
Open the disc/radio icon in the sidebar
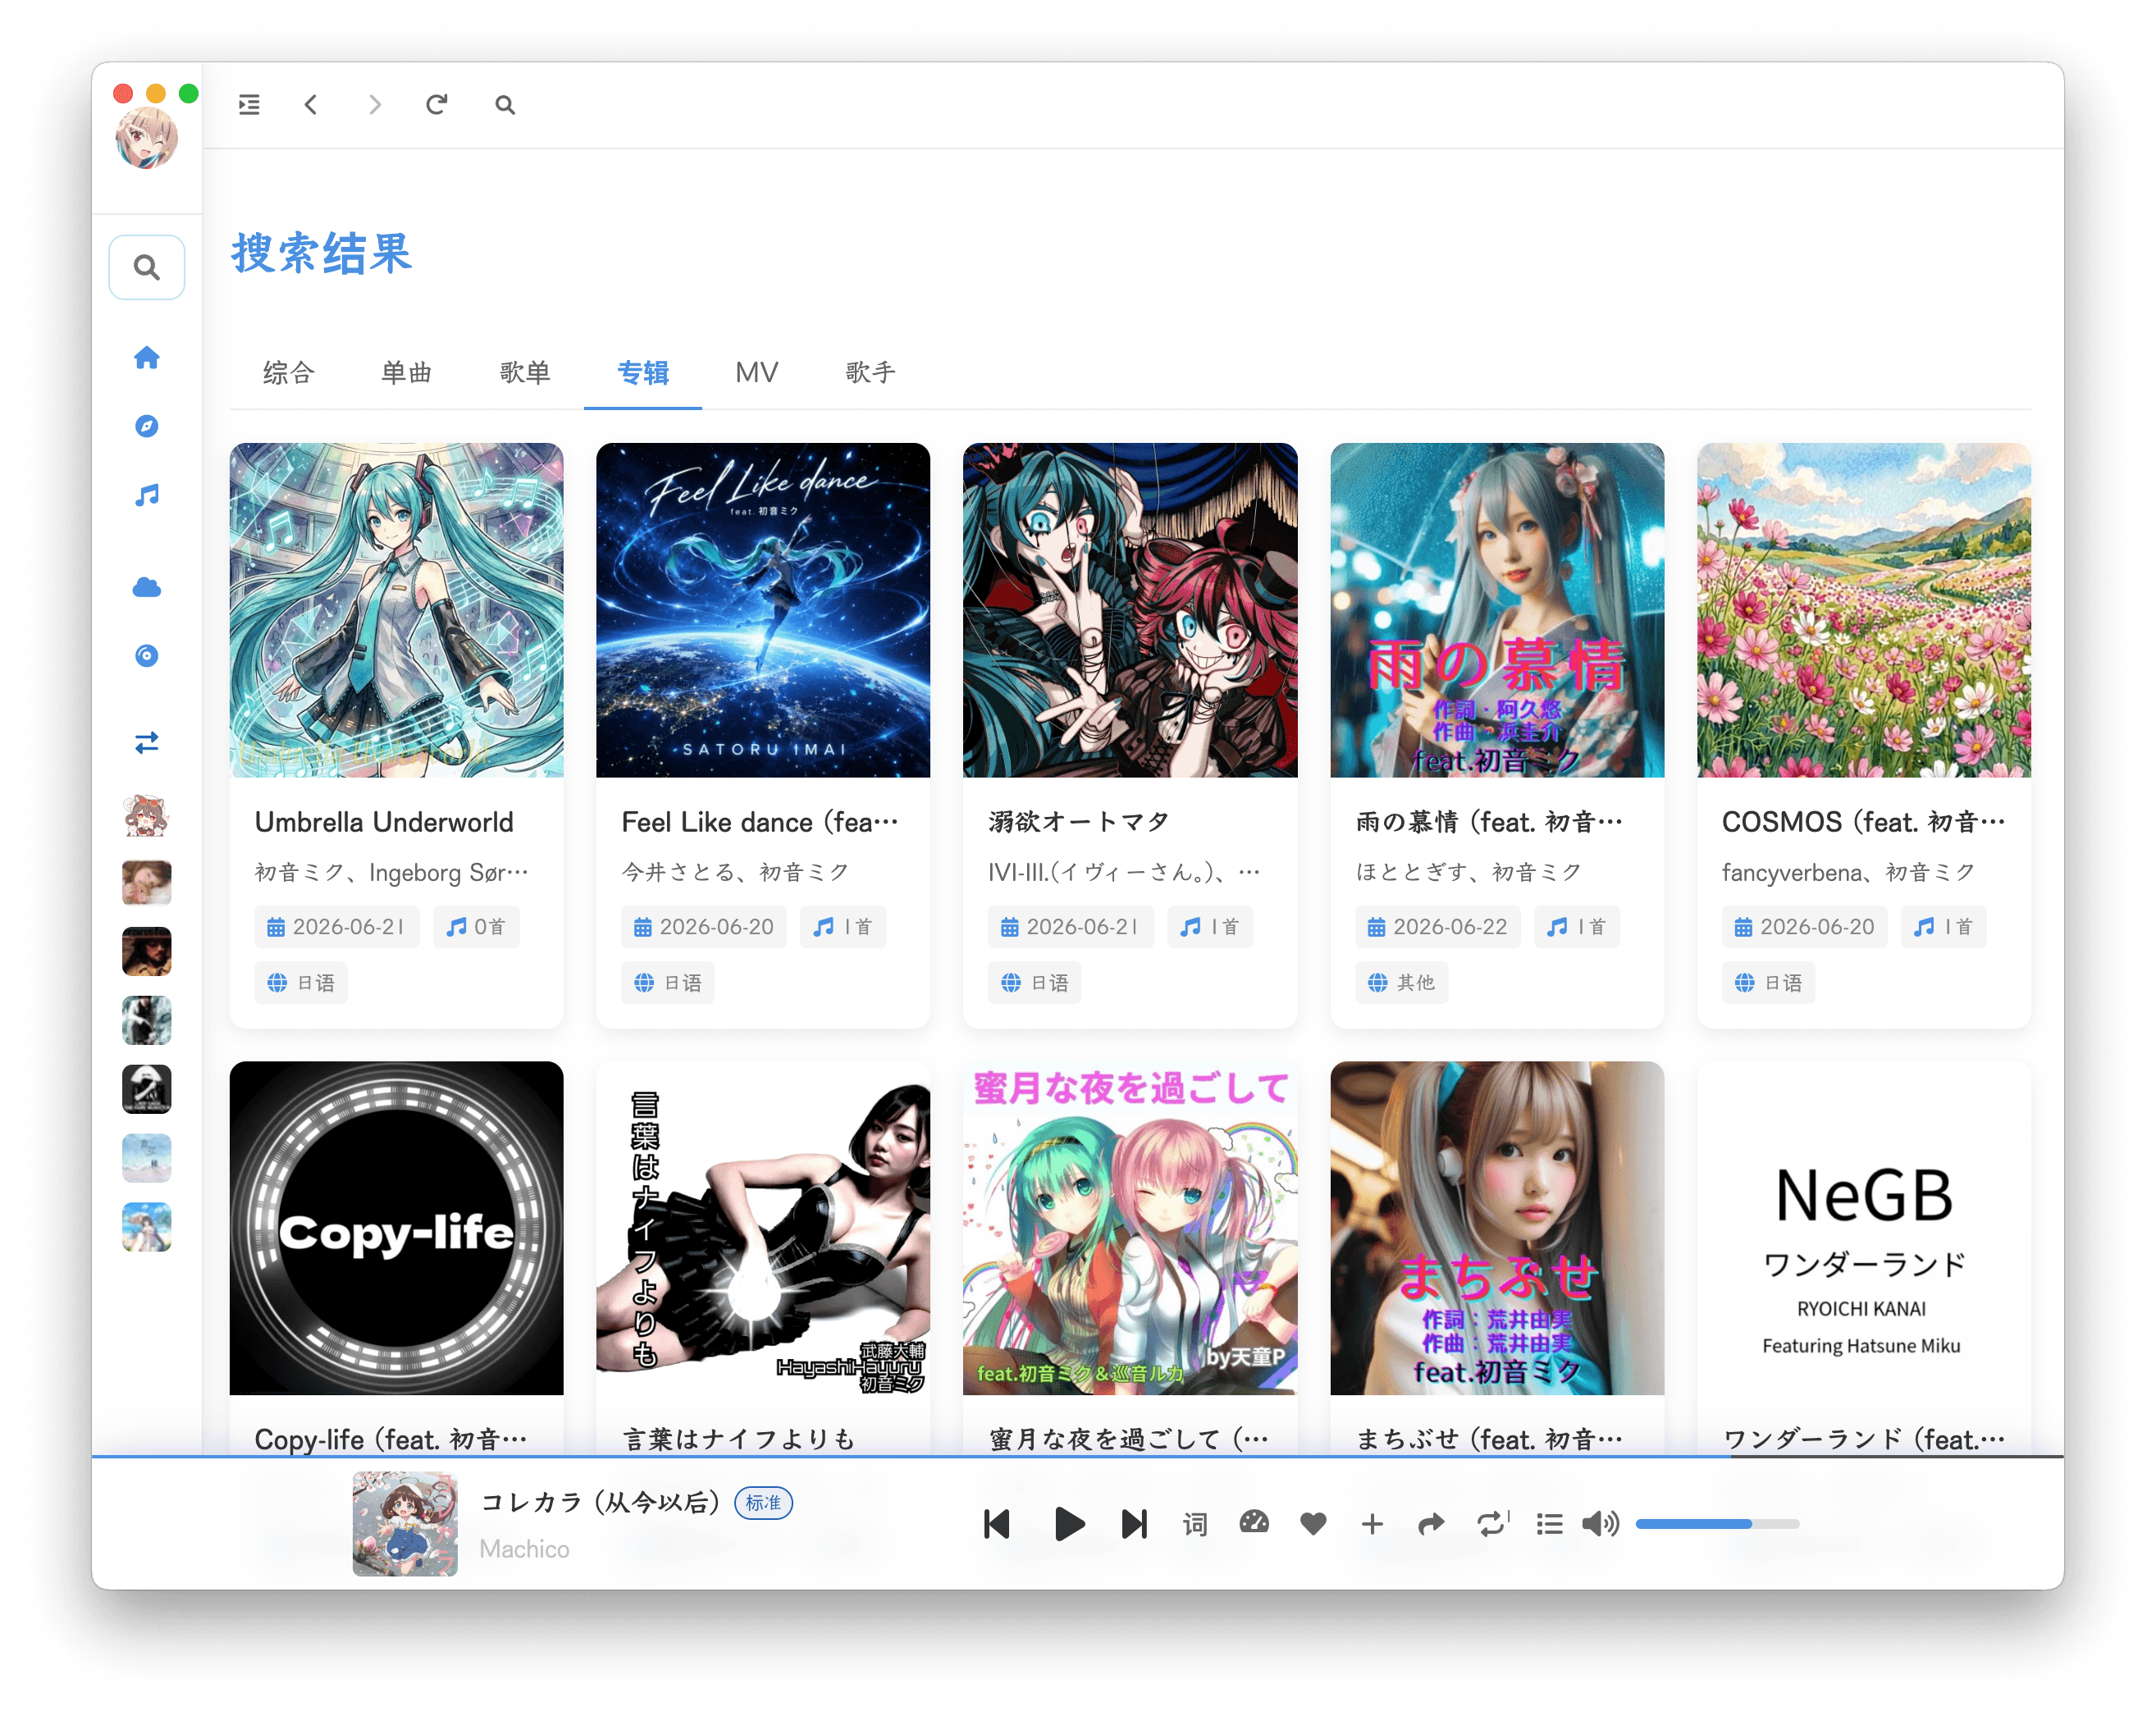point(147,656)
